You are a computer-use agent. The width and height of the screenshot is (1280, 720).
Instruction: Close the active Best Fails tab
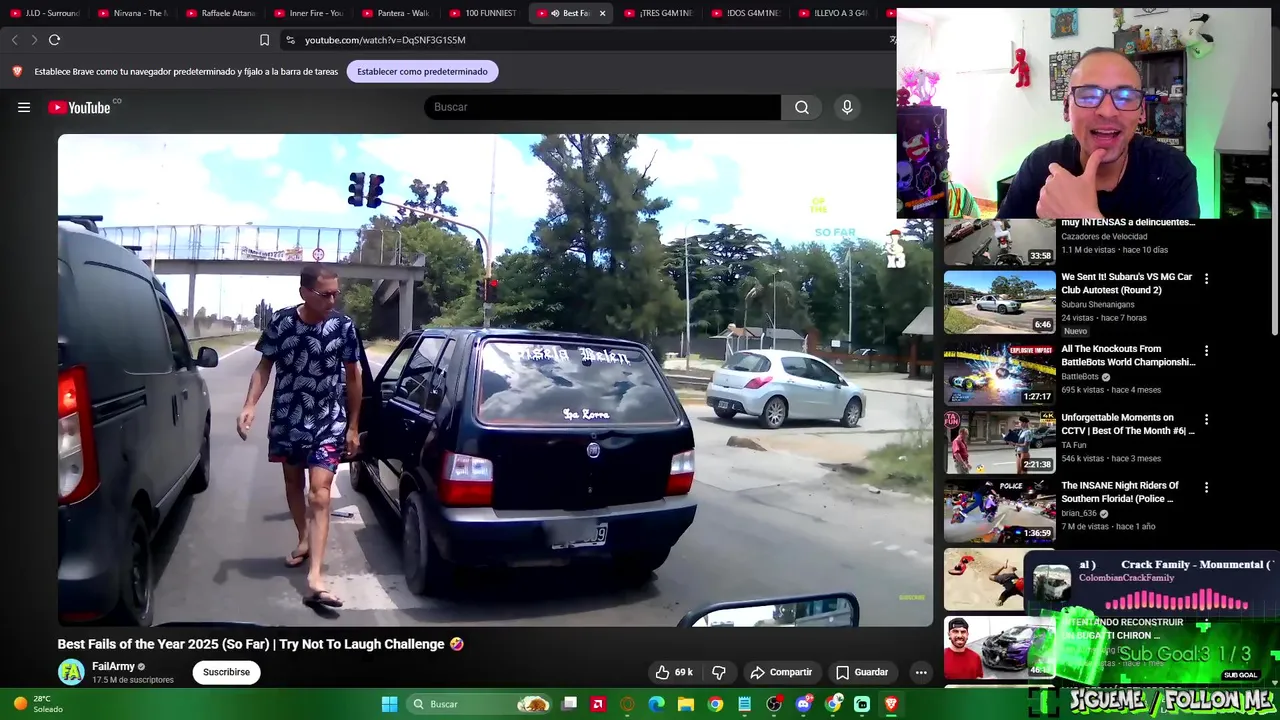602,13
